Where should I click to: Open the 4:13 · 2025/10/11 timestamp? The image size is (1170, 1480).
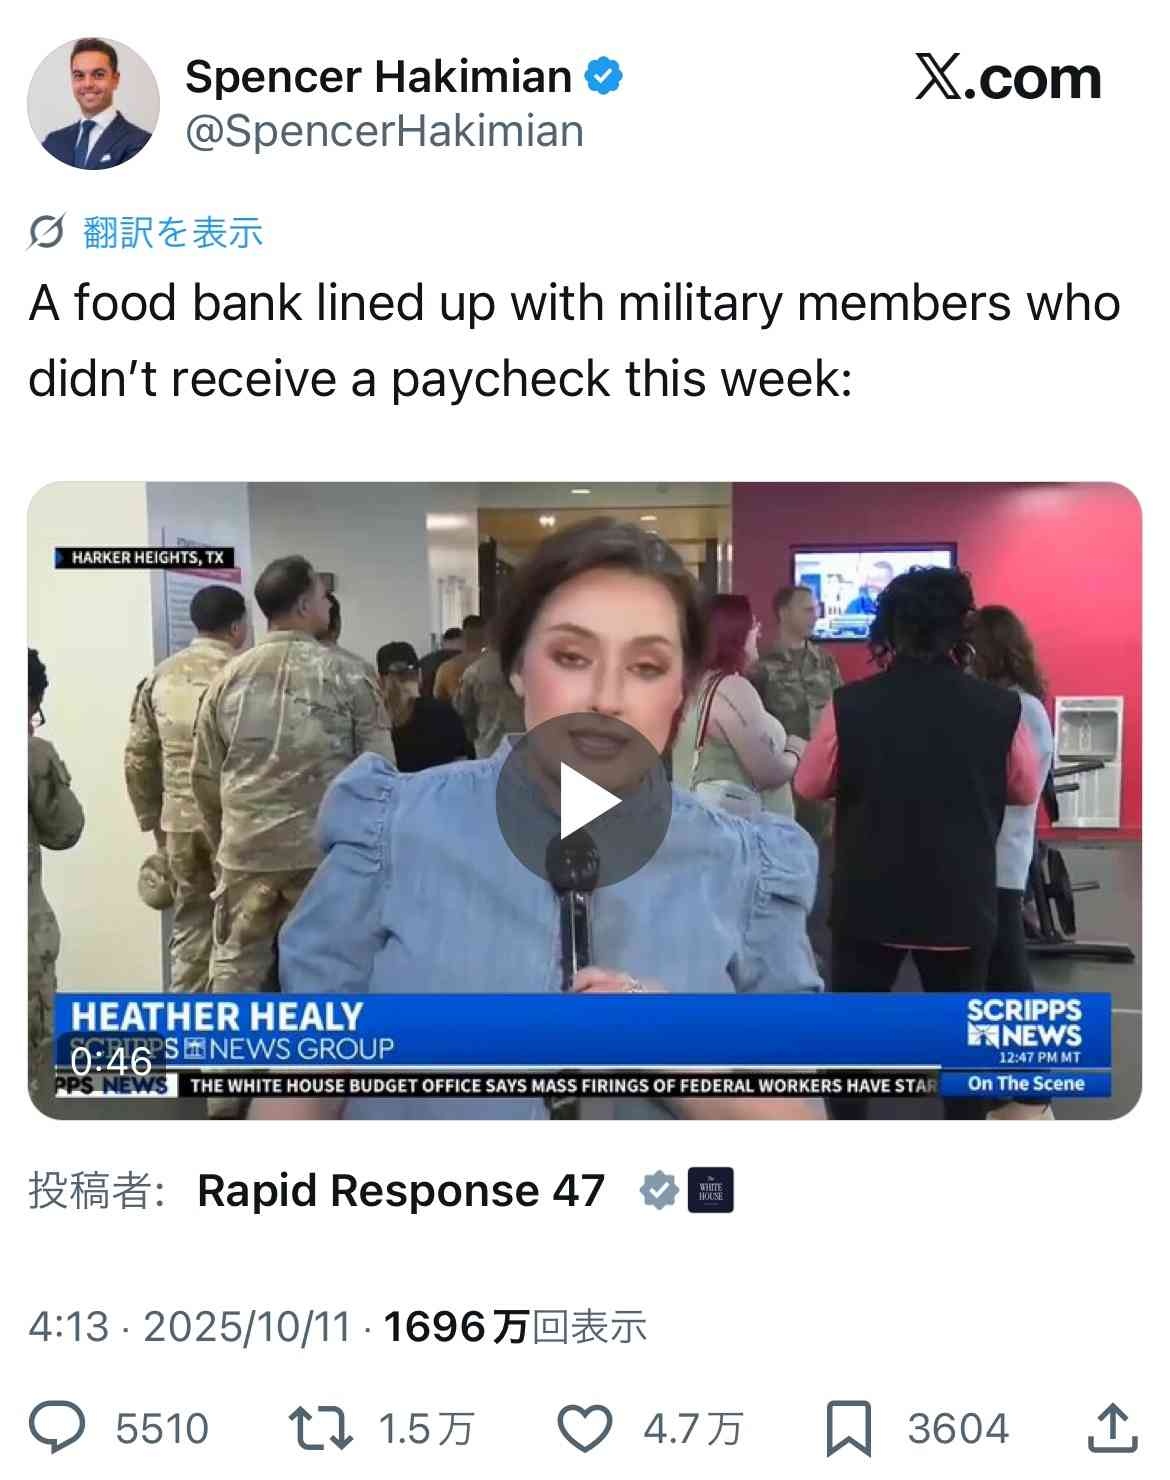click(x=190, y=1327)
